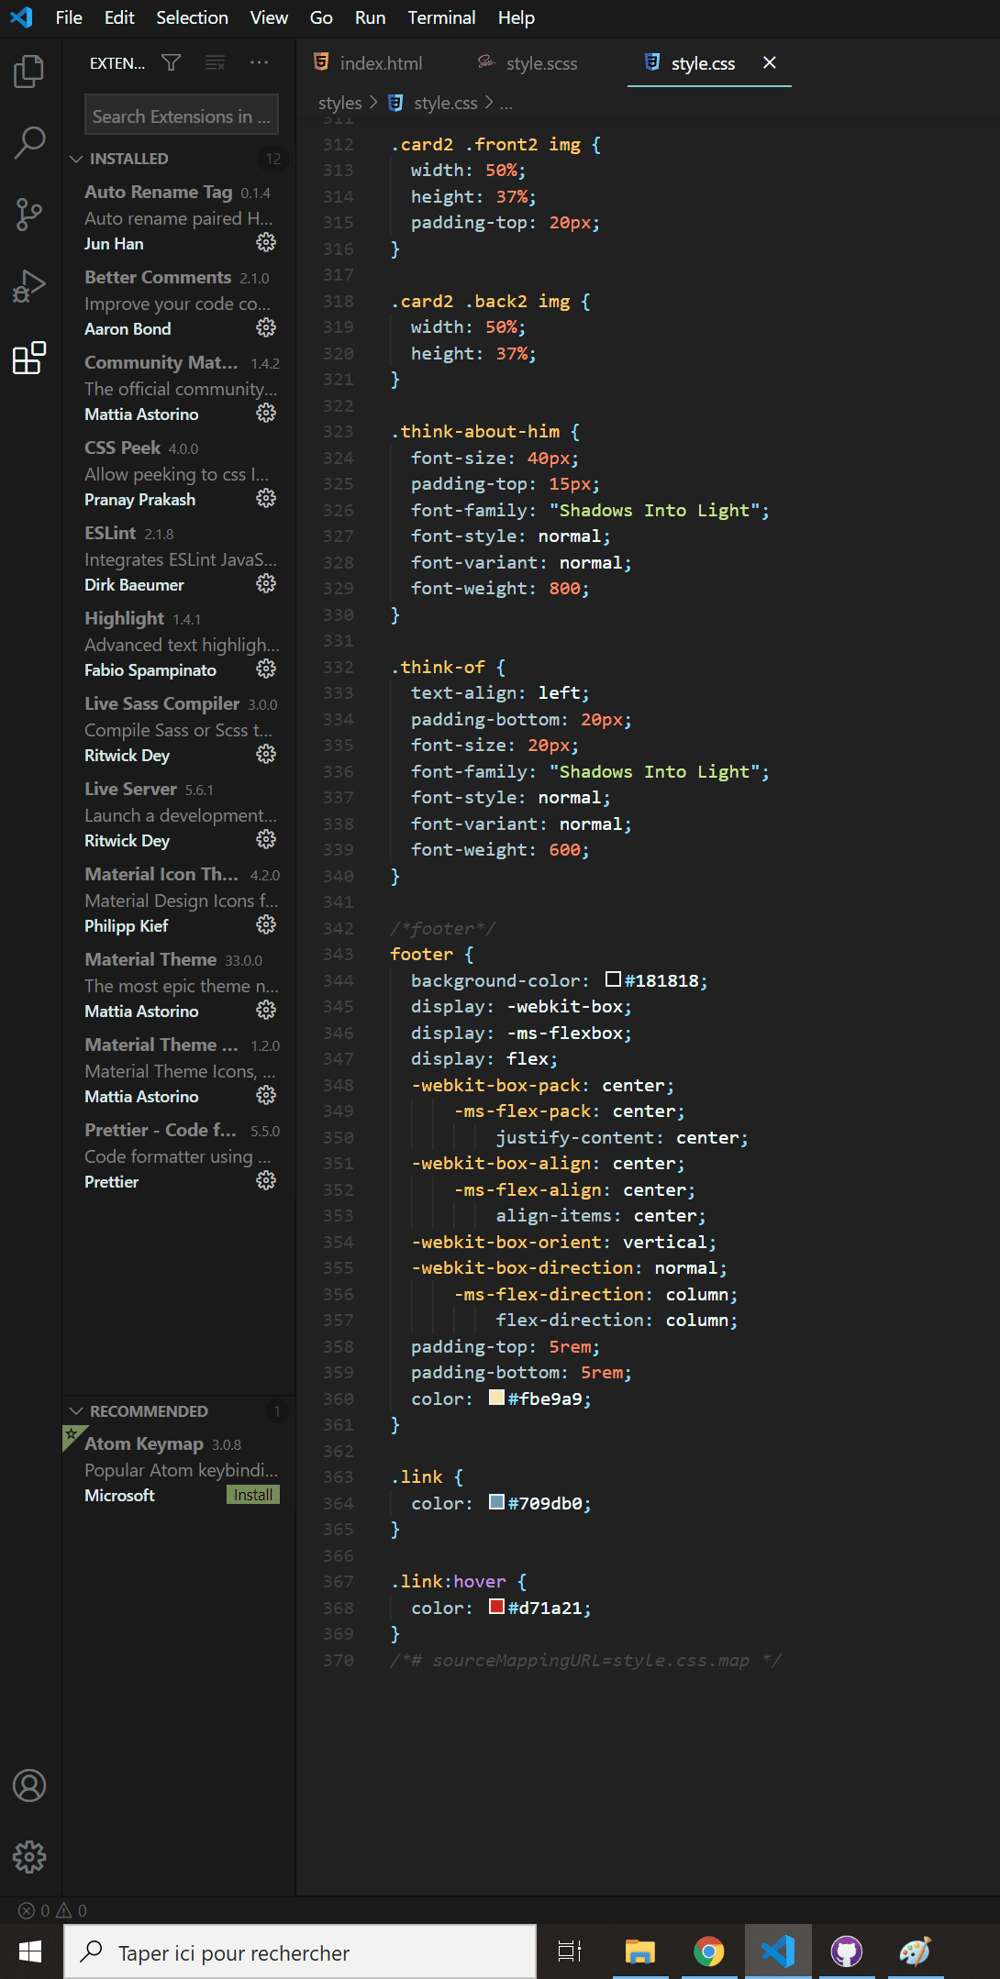
Task: Open color picker for #fbe9a9 swatch
Action: 496,1397
